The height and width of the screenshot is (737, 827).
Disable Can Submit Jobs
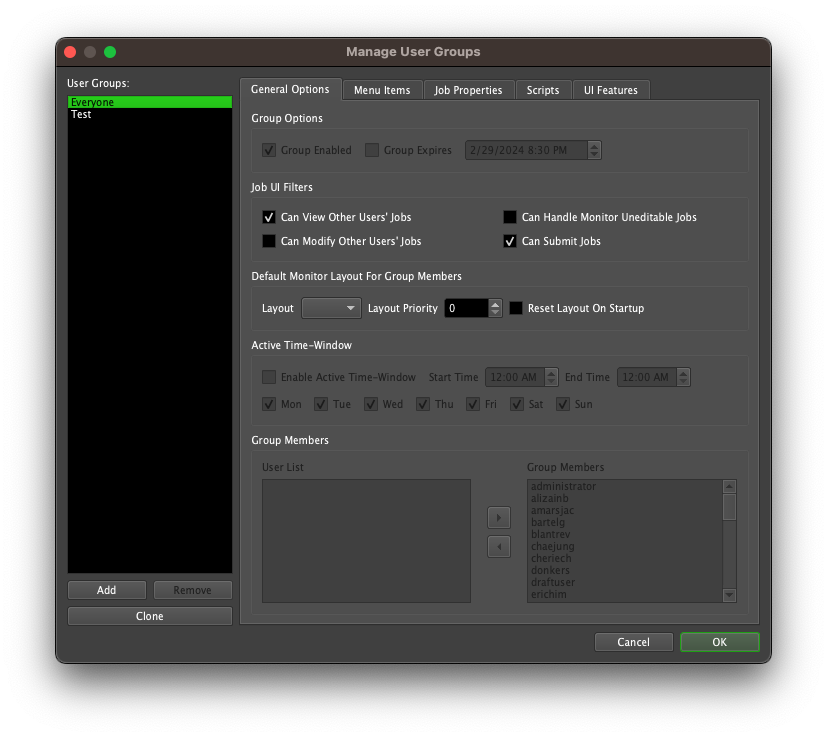510,241
